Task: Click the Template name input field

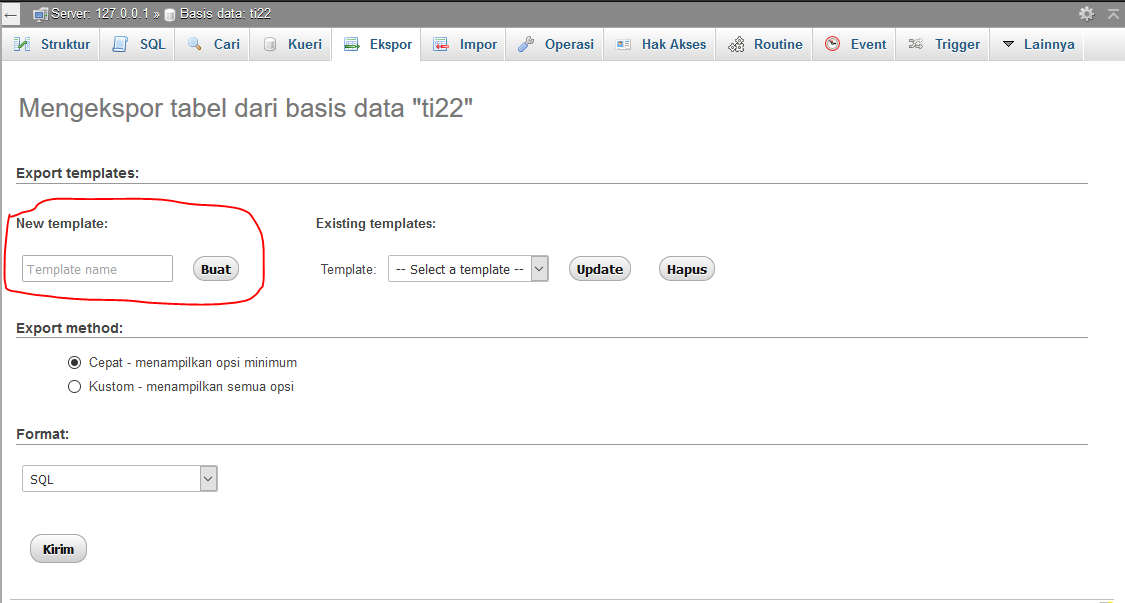Action: click(x=96, y=268)
